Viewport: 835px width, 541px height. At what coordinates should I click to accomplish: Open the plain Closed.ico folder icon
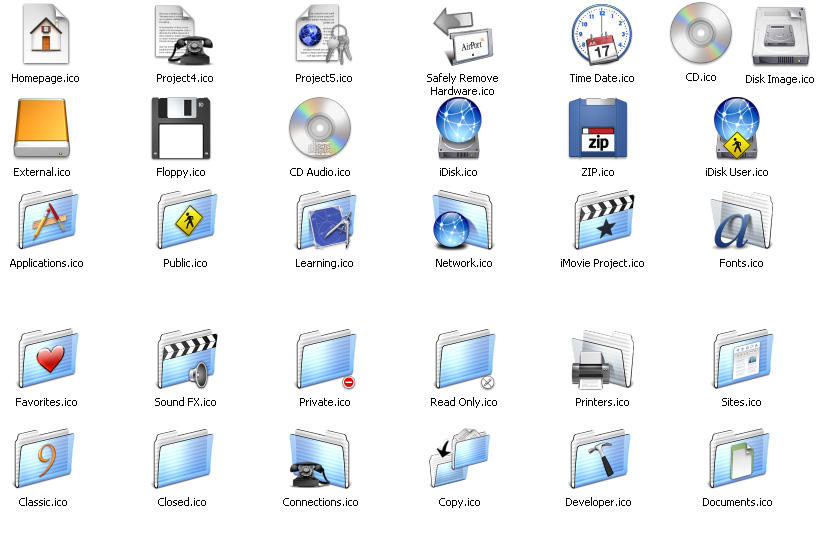pyautogui.click(x=183, y=458)
